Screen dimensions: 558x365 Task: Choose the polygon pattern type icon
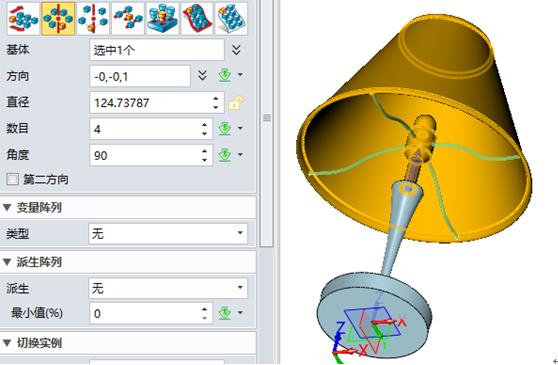[x=93, y=18]
